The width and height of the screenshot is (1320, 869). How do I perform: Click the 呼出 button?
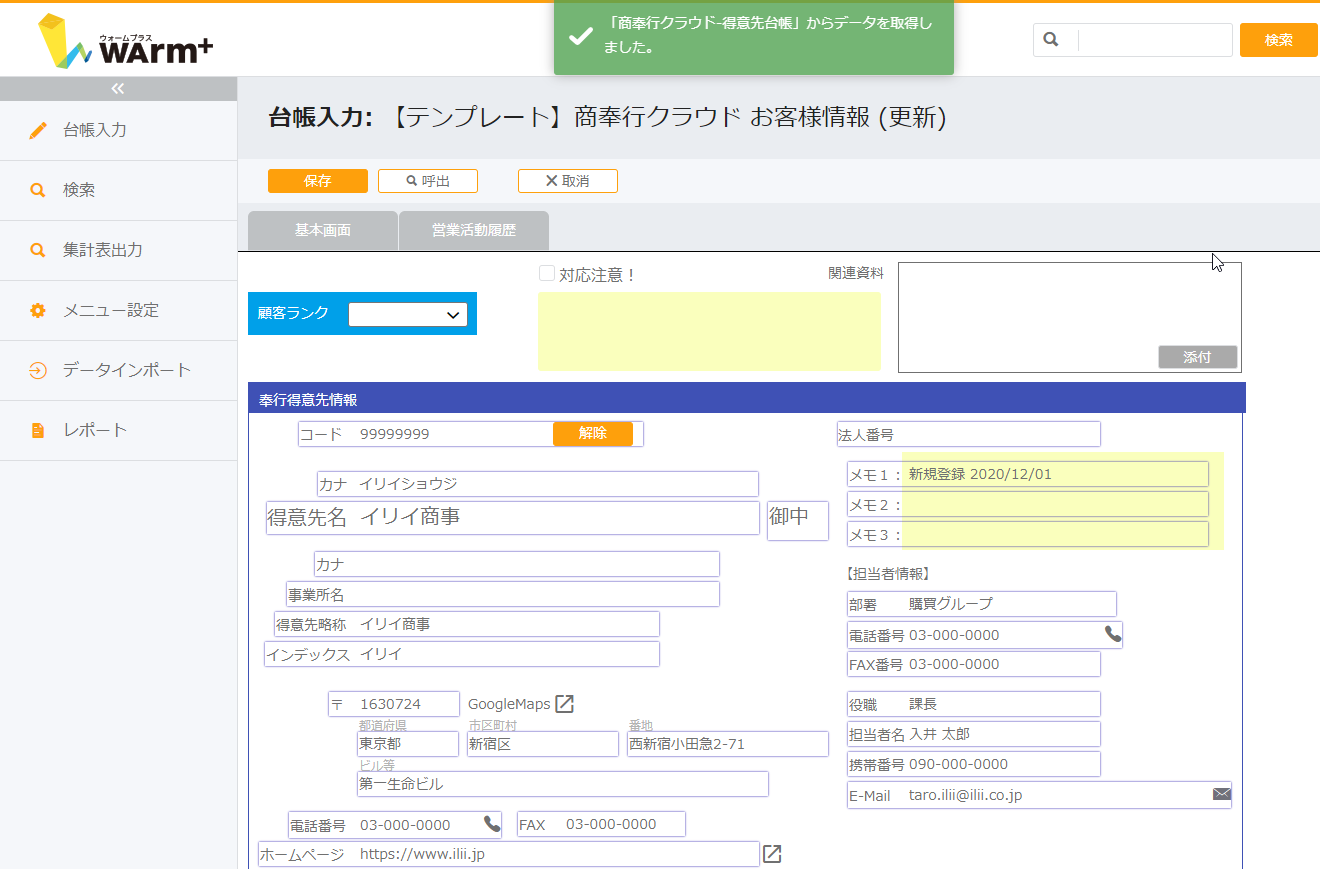pos(428,181)
